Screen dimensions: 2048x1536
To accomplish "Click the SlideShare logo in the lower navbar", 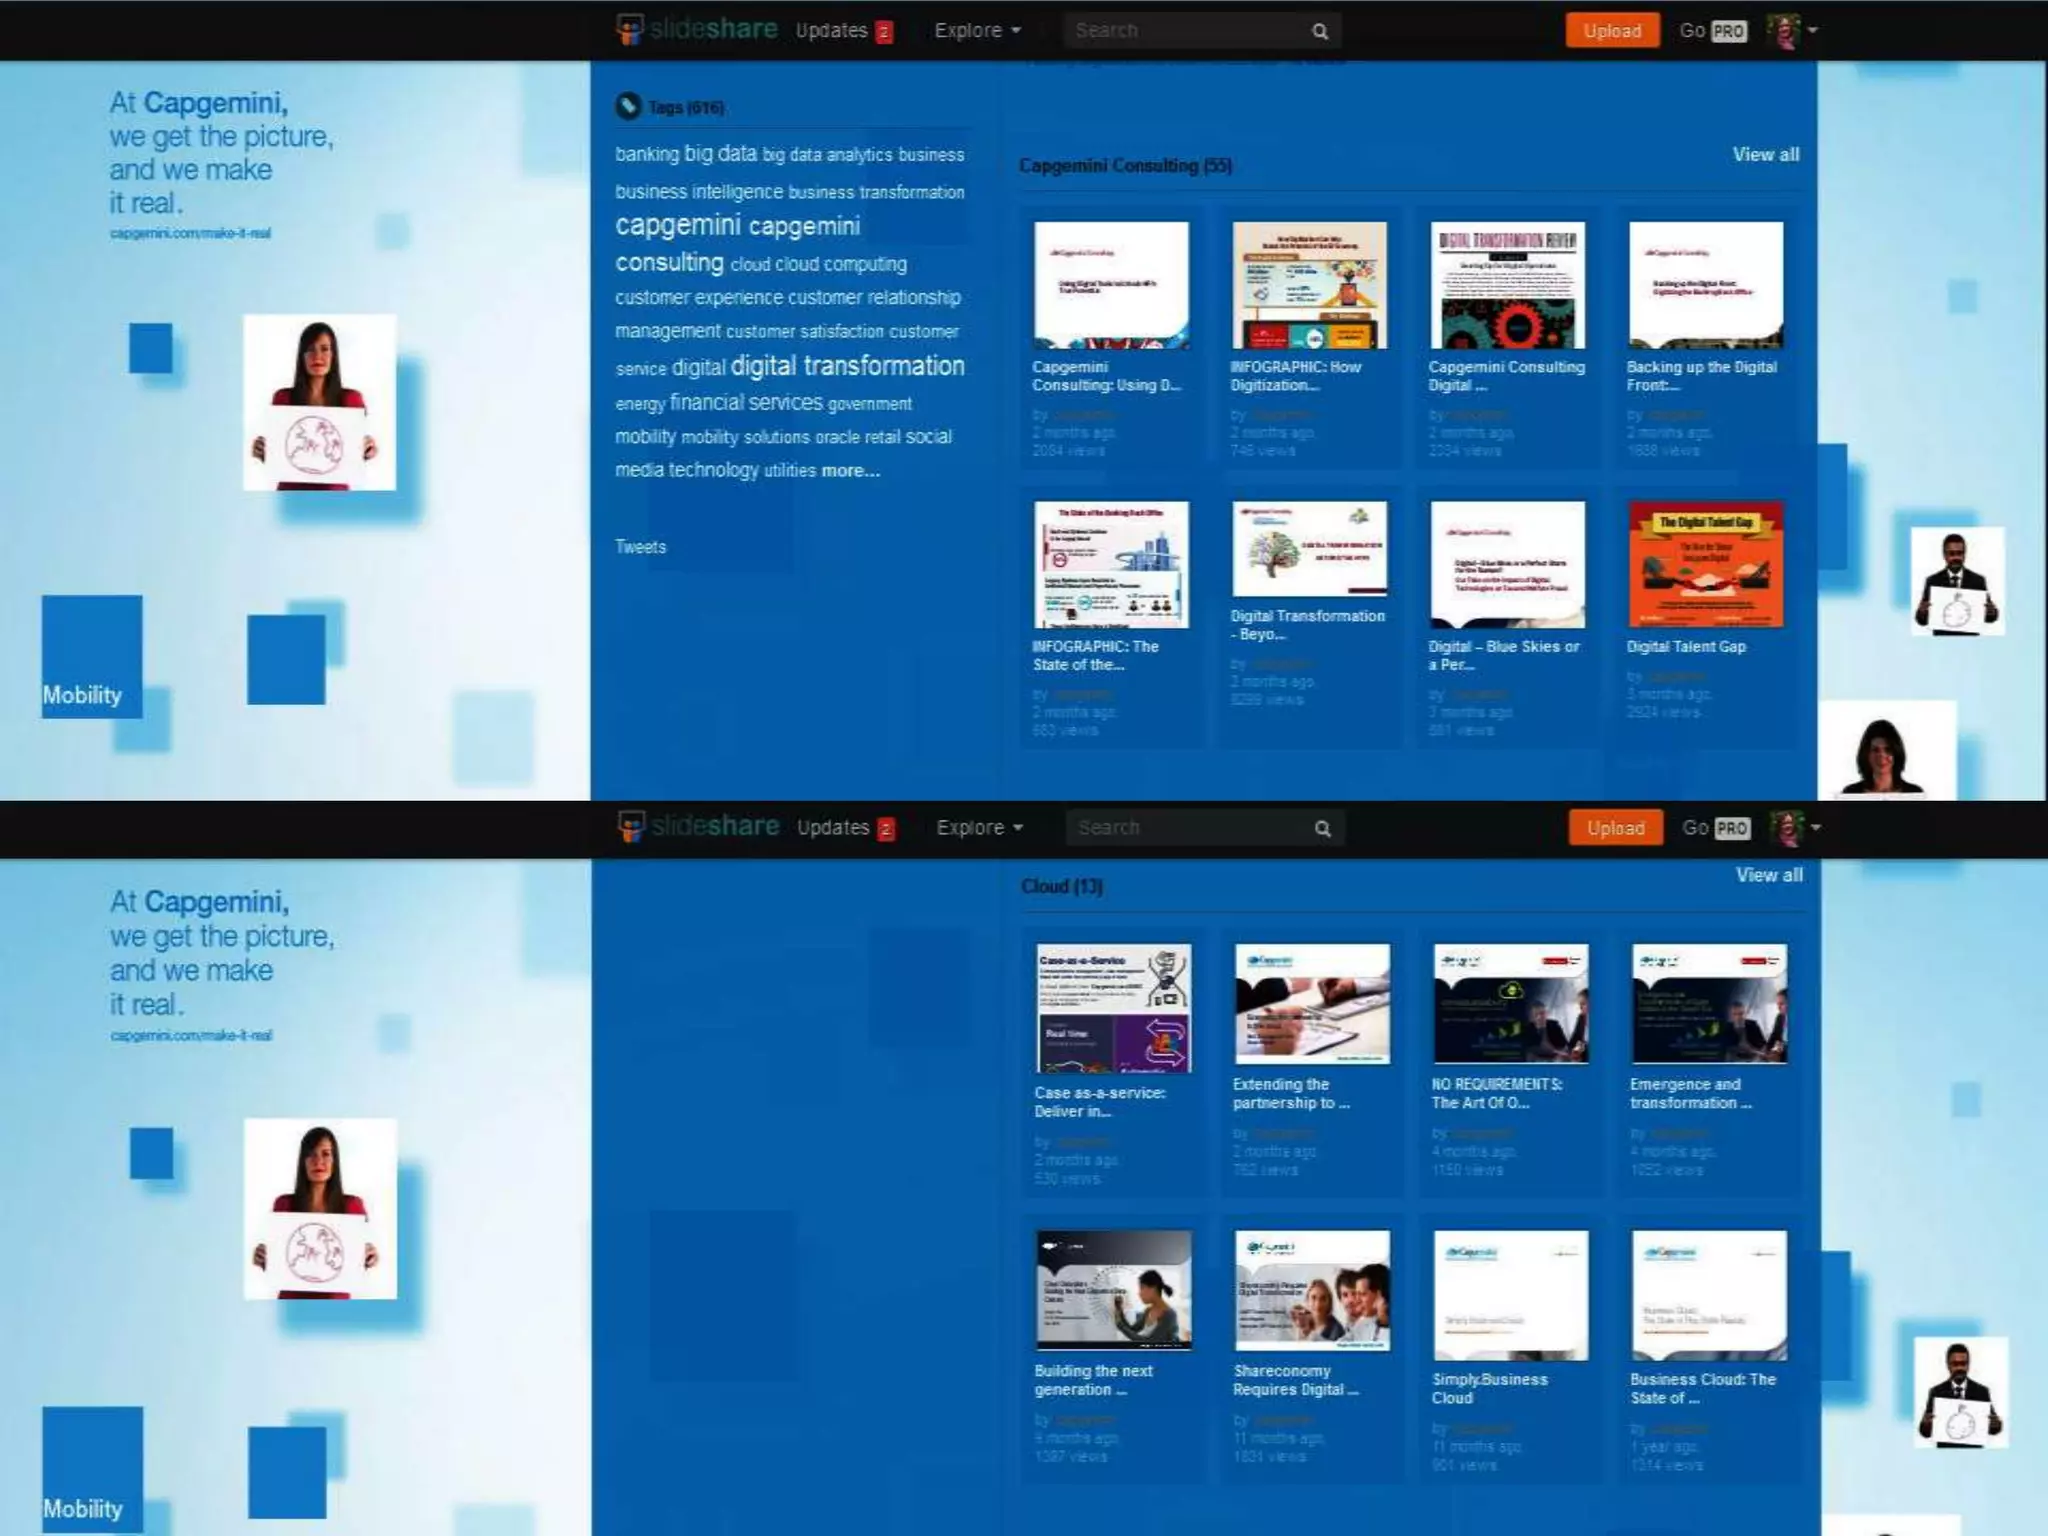I will click(x=699, y=827).
